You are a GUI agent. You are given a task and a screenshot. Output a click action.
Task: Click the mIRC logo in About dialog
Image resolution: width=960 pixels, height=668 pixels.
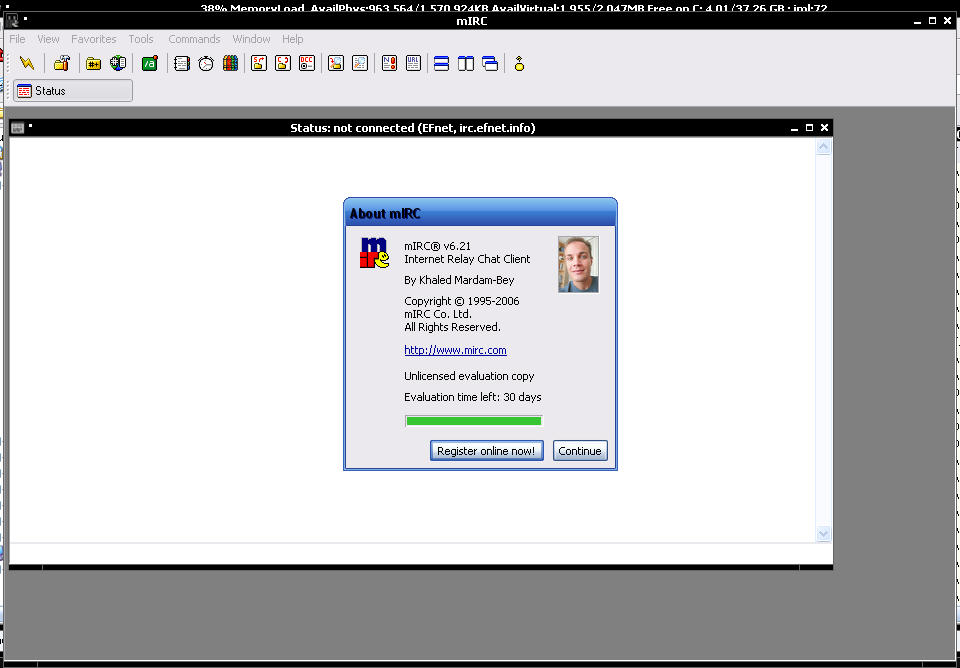(374, 253)
